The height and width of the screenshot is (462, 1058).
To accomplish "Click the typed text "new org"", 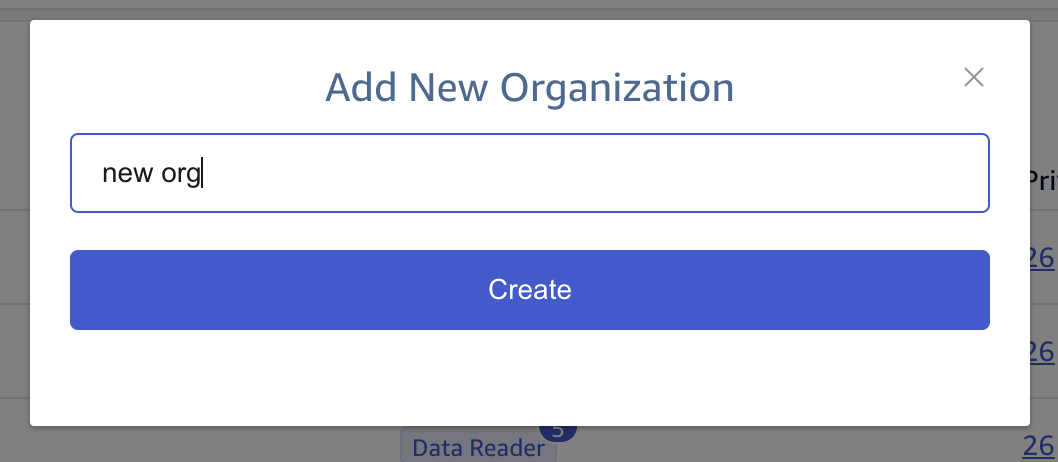I will pyautogui.click(x=152, y=174).
